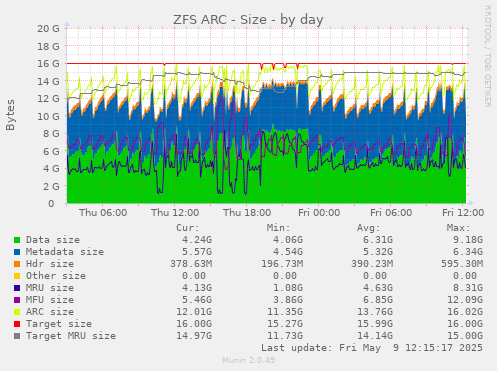The image size is (497, 371).
Task: Click the 'Data size' legend label
Action: tap(53, 240)
